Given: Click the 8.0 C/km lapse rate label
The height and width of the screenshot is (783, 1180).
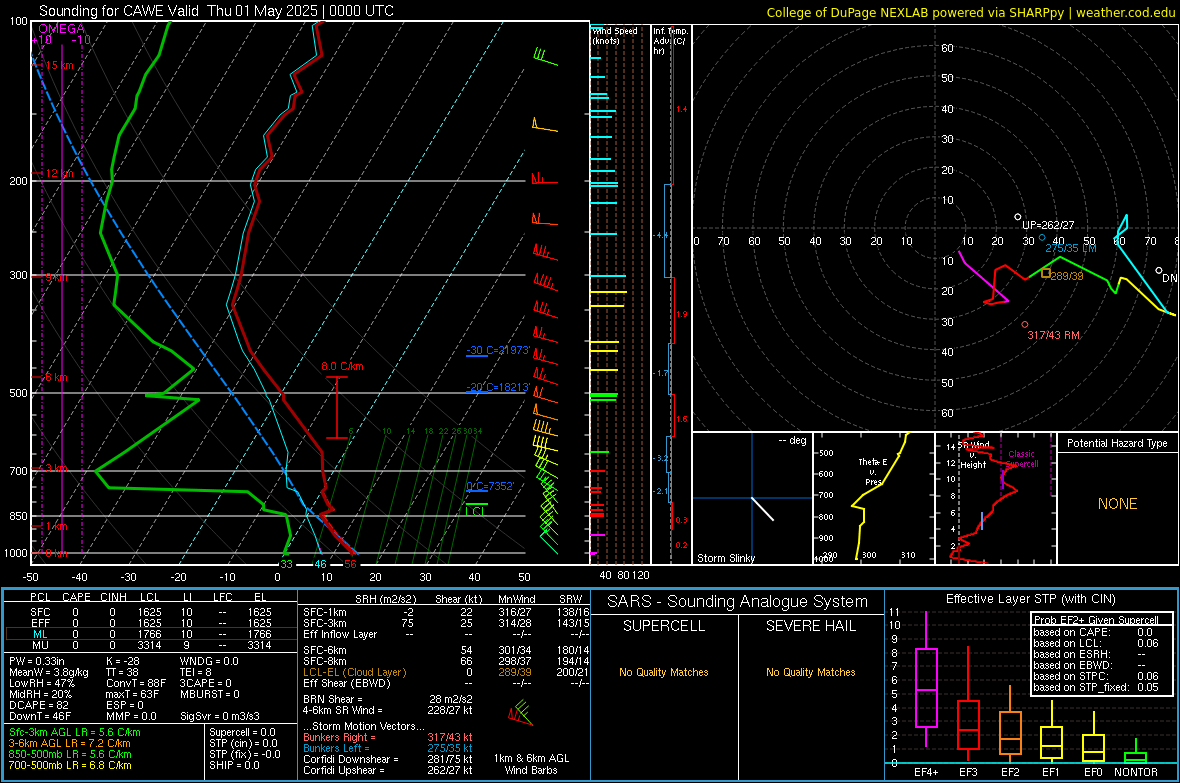Looking at the screenshot, I should click(342, 367).
